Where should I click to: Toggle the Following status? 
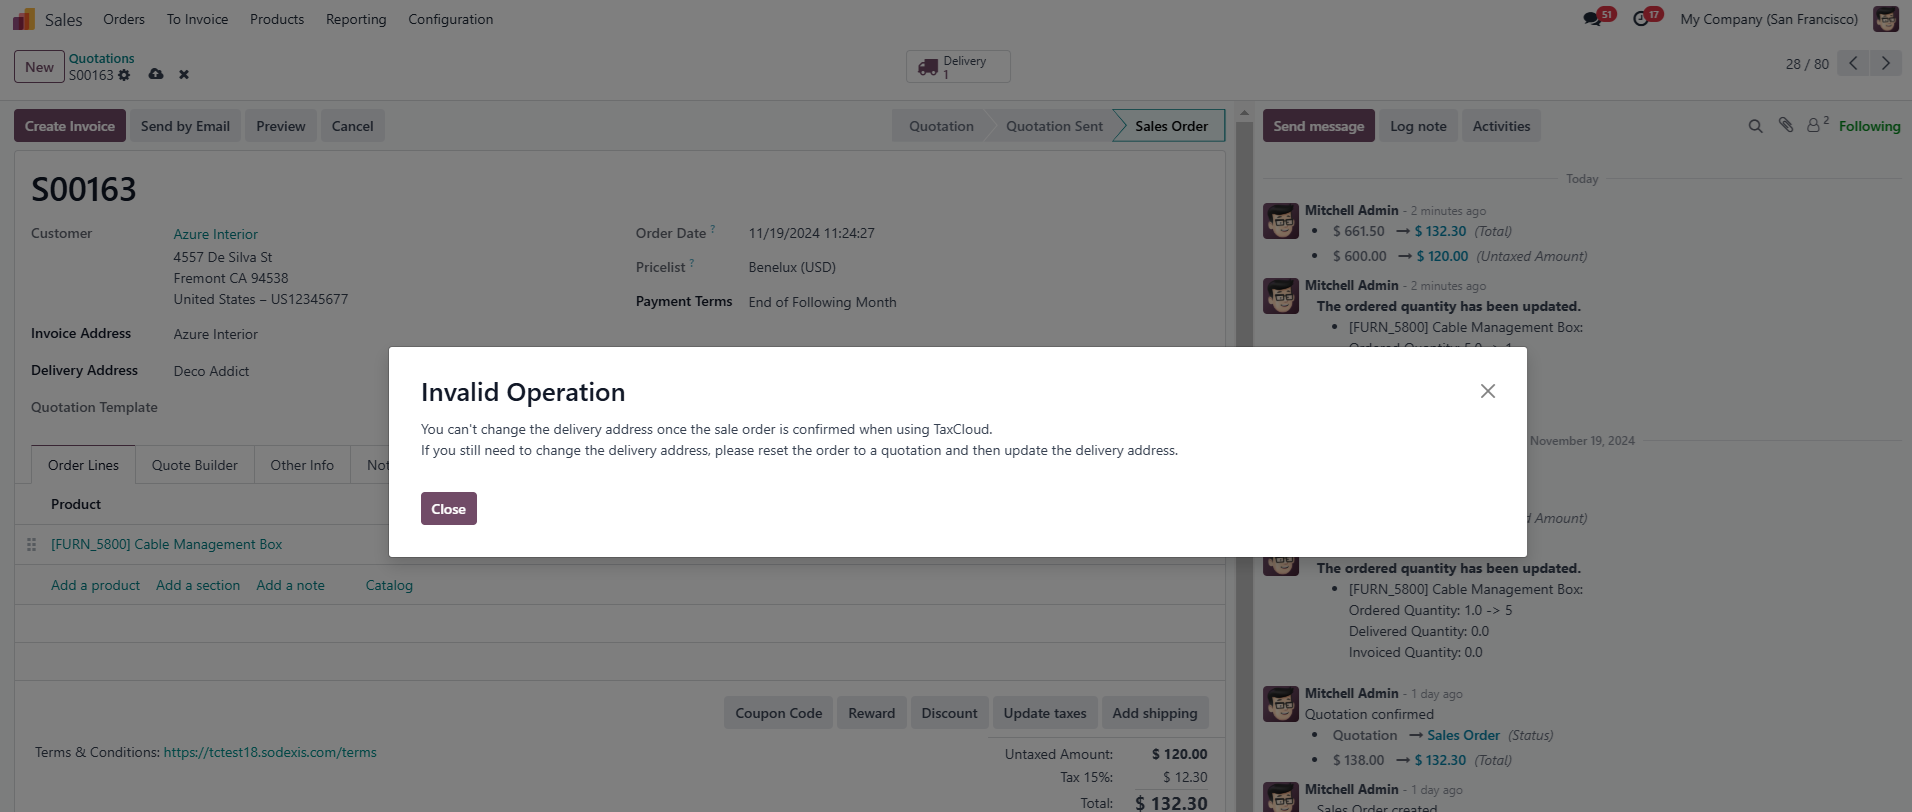click(x=1869, y=126)
